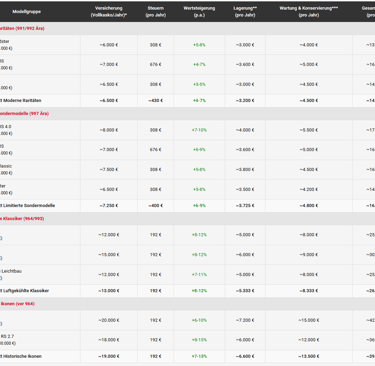Open the Sondermodelle (997 Ära) section heading
375x366 pixels.
point(24,114)
